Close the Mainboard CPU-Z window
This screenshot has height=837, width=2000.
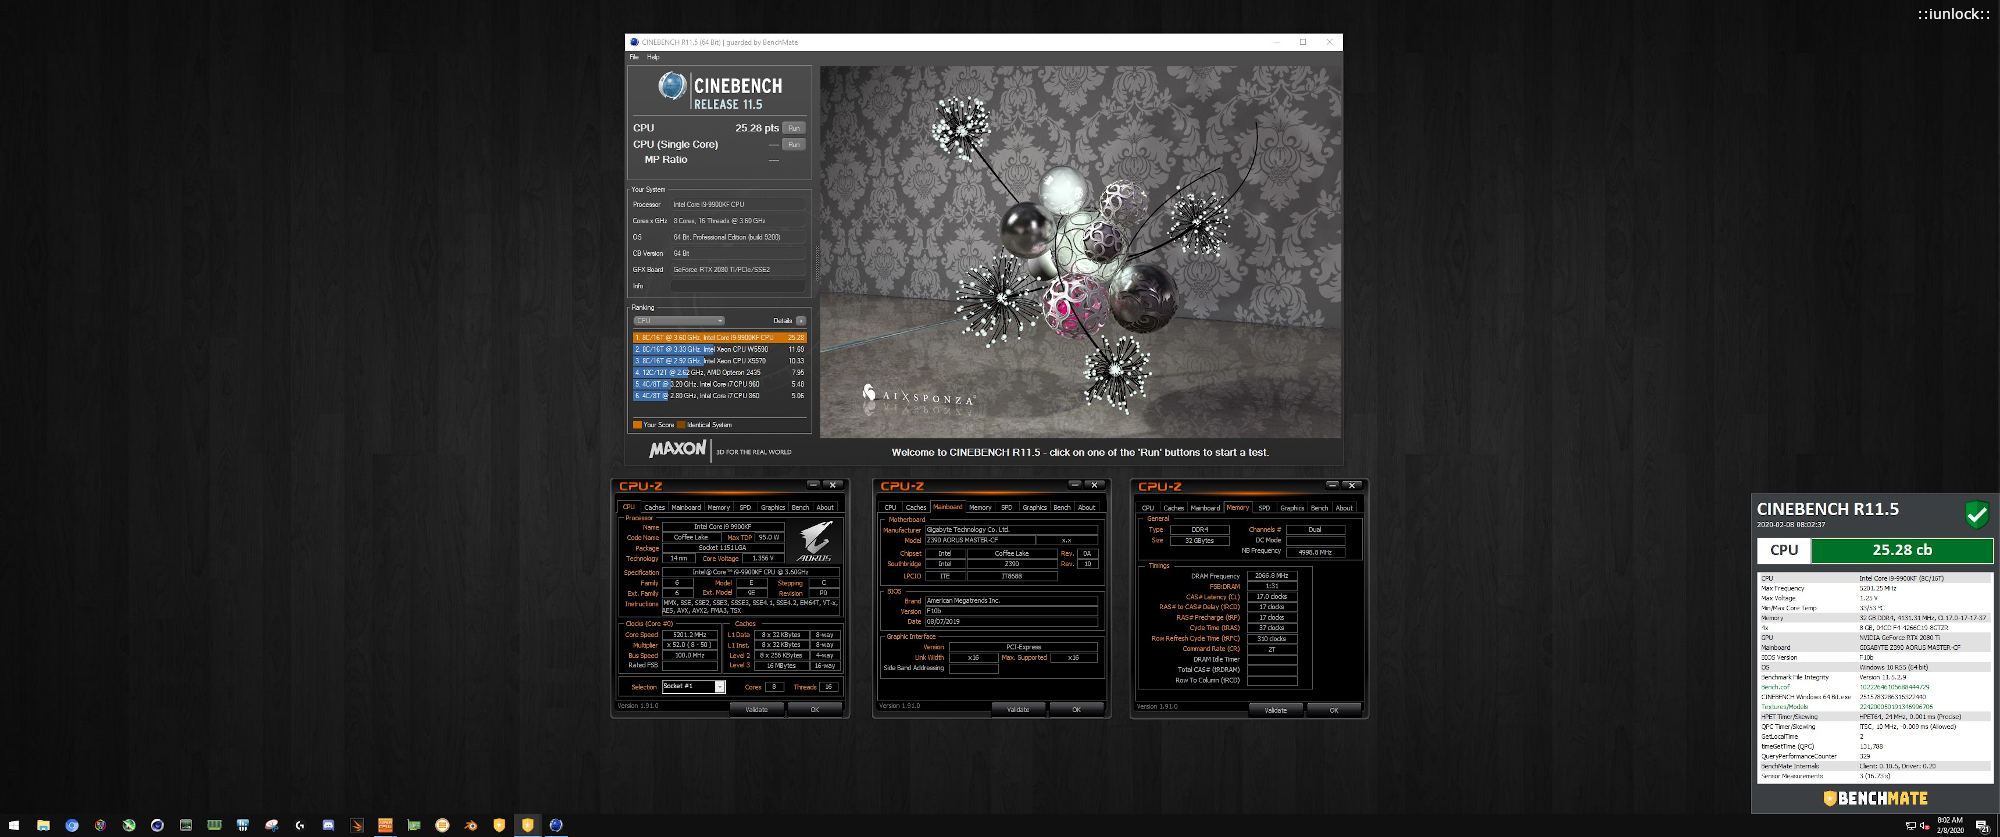[x=1094, y=485]
